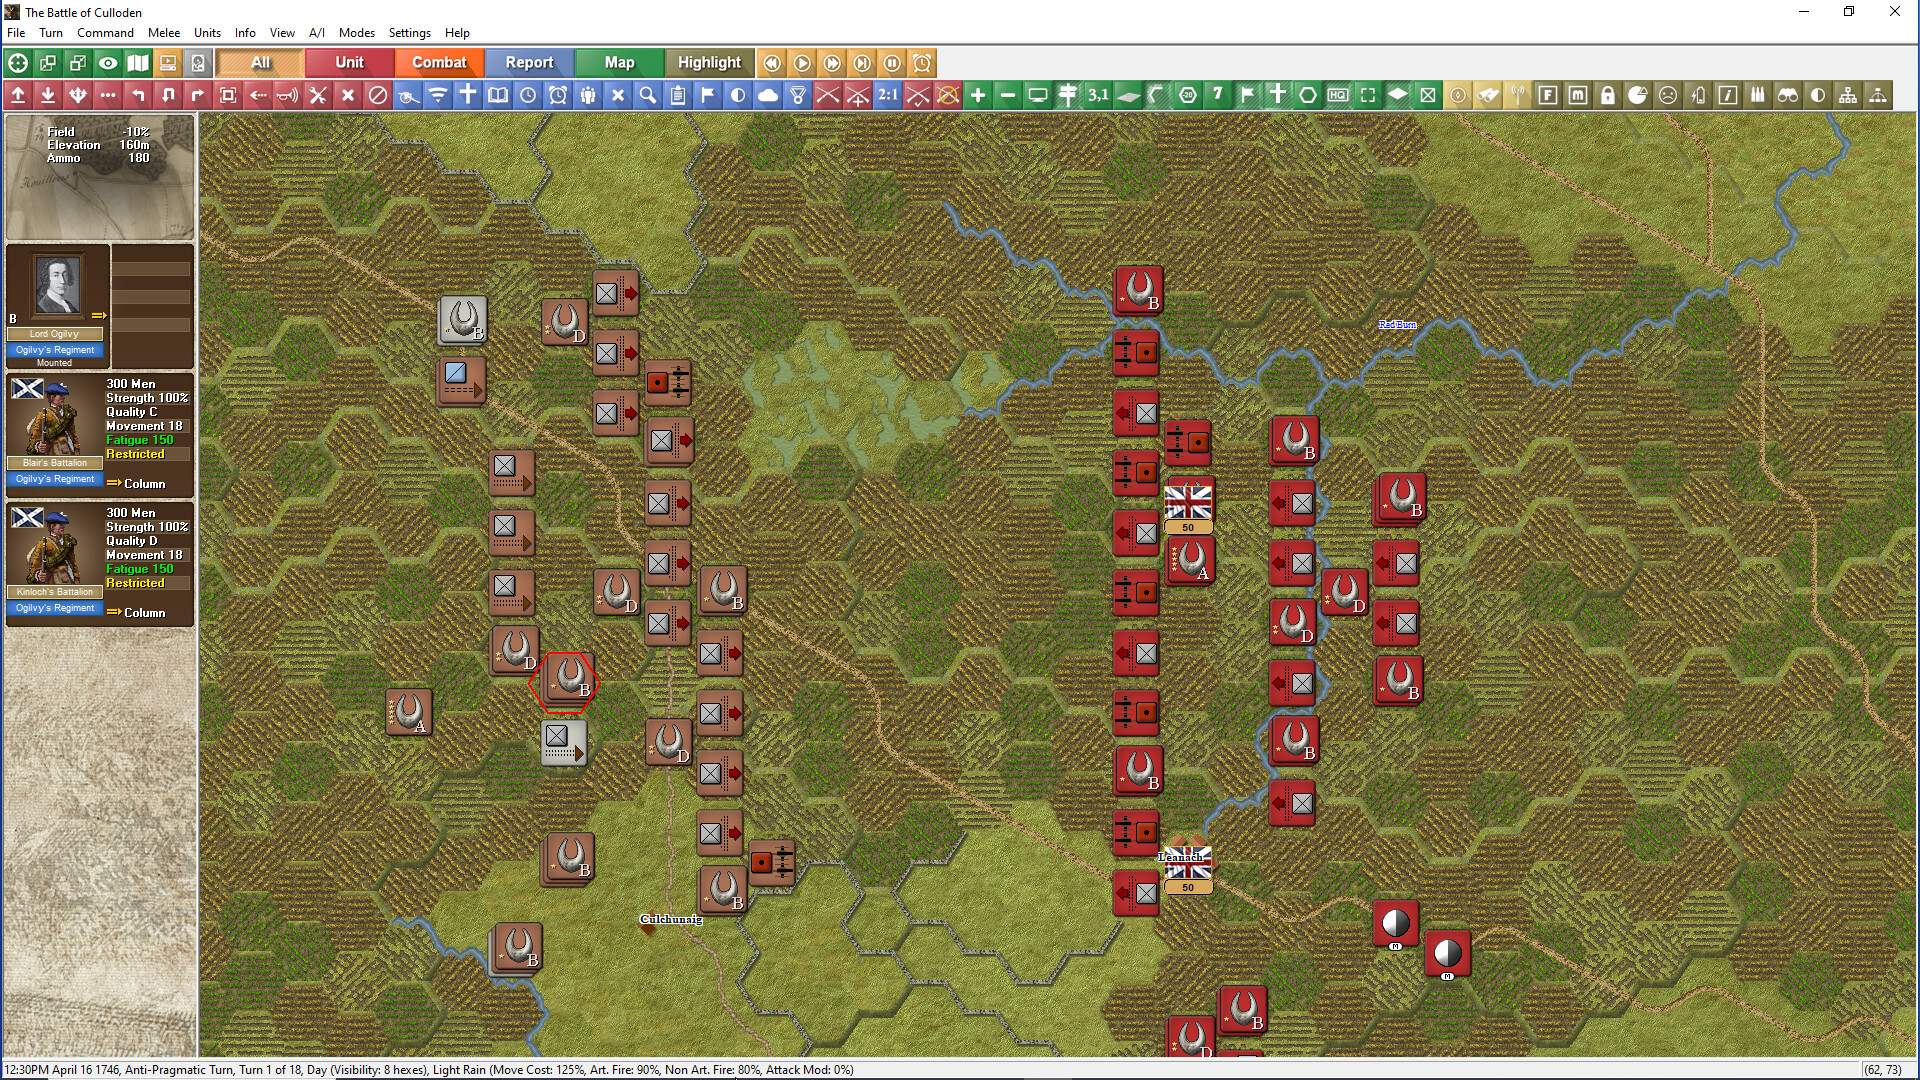Click the about-face U-turn icon
Screen dimensions: 1920x1080
coord(168,95)
